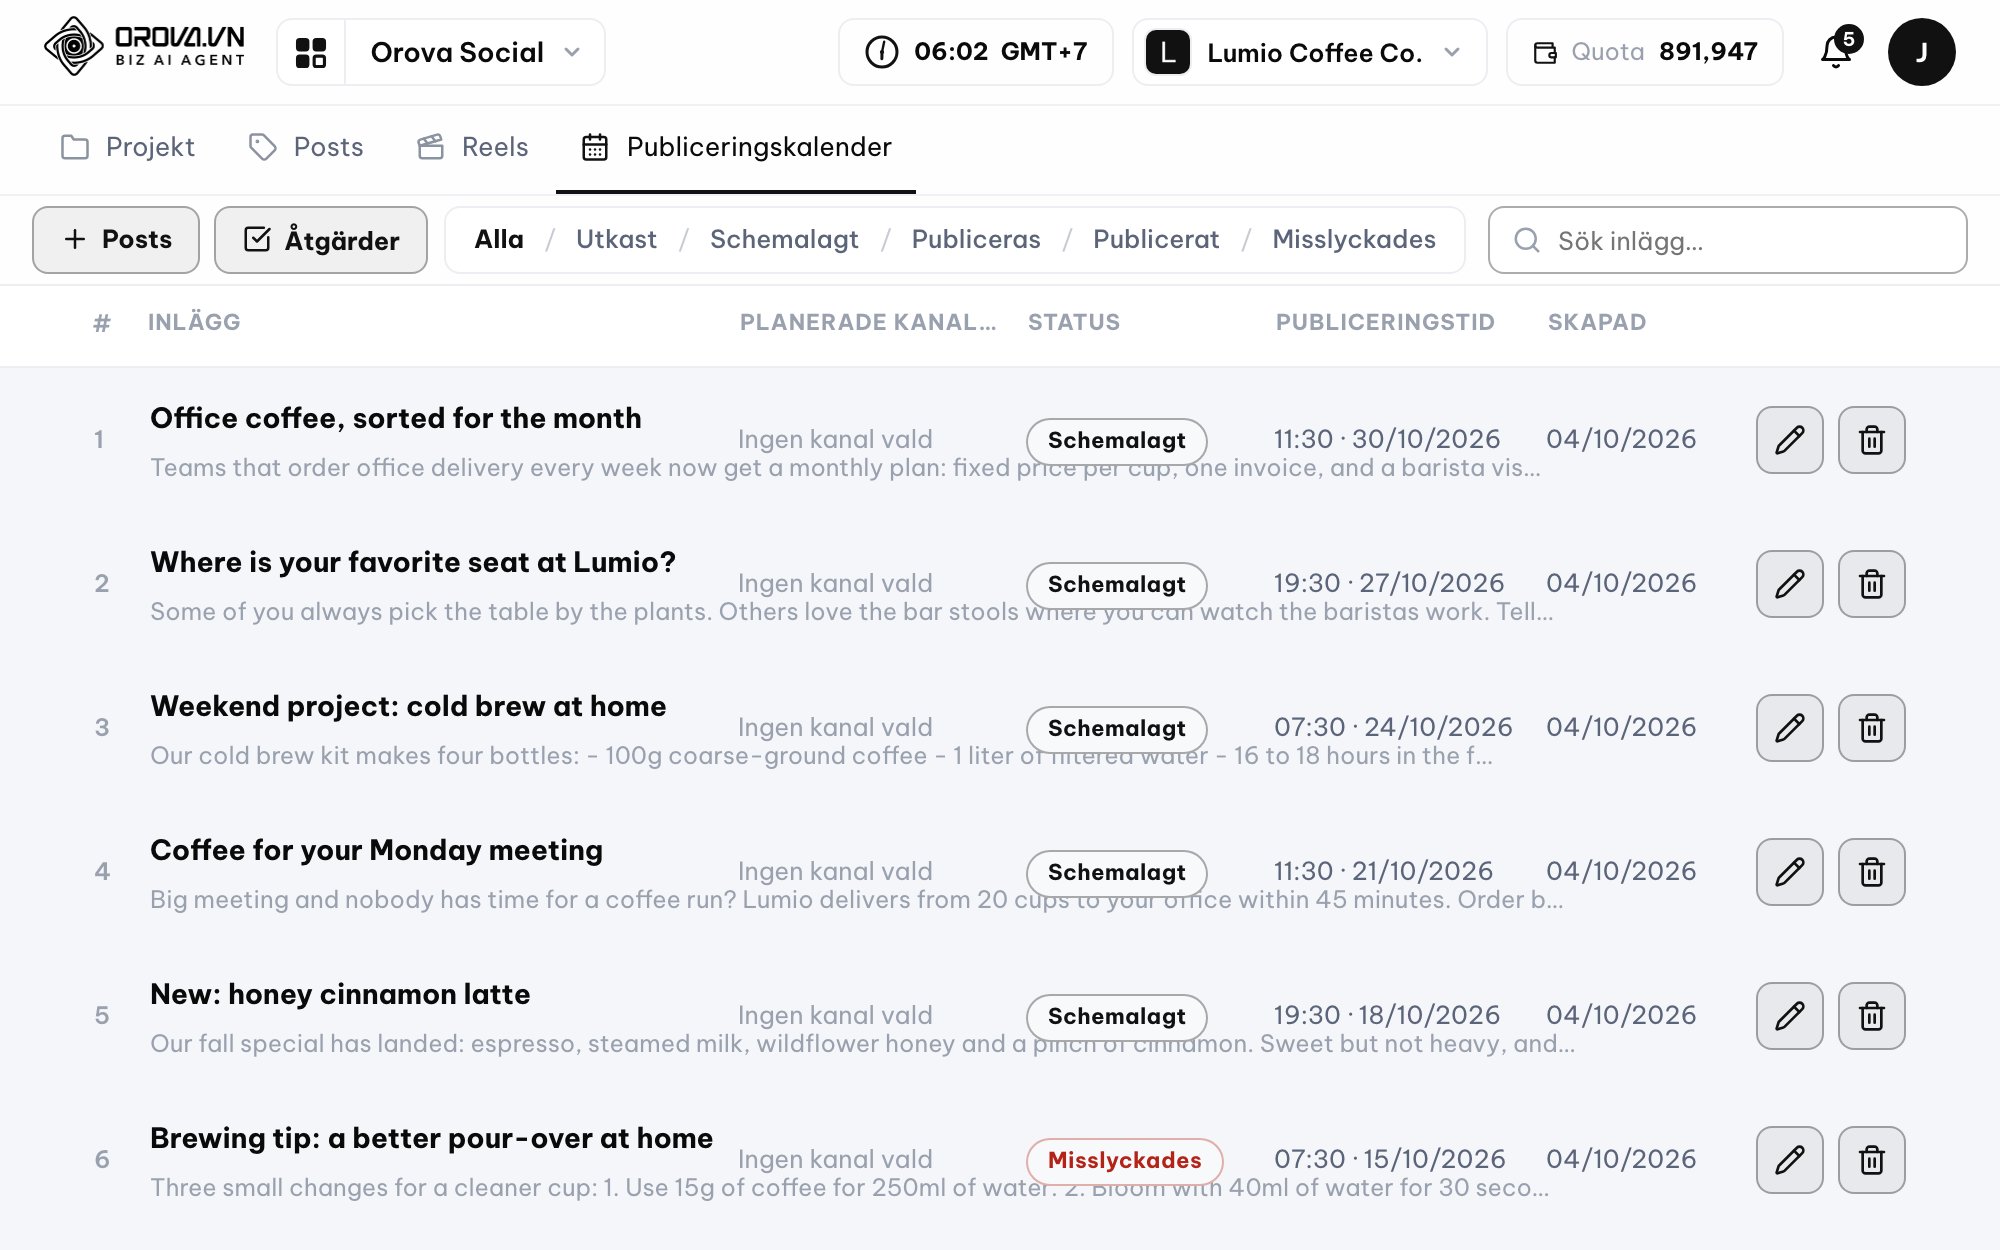Image resolution: width=2000 pixels, height=1250 pixels.
Task: Click the Publiceringstid column header
Action: pyautogui.click(x=1385, y=322)
